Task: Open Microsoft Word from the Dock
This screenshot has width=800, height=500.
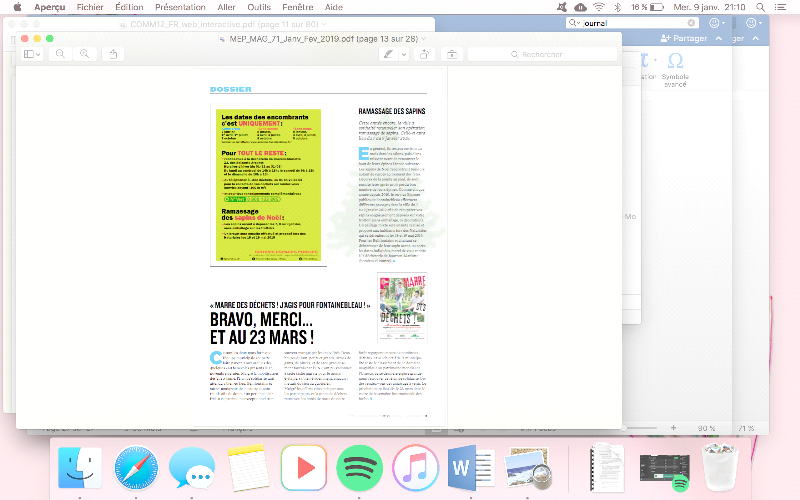Action: (471, 467)
